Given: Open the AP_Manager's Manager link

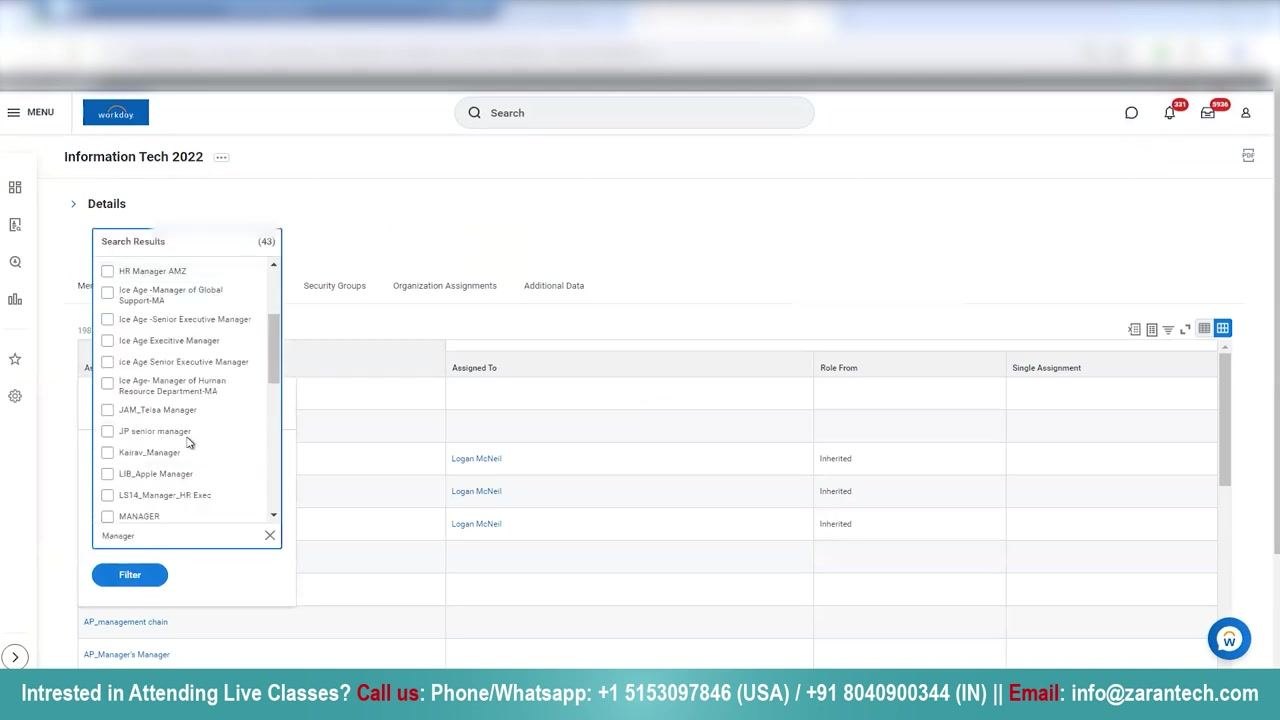Looking at the screenshot, I should tap(127, 655).
